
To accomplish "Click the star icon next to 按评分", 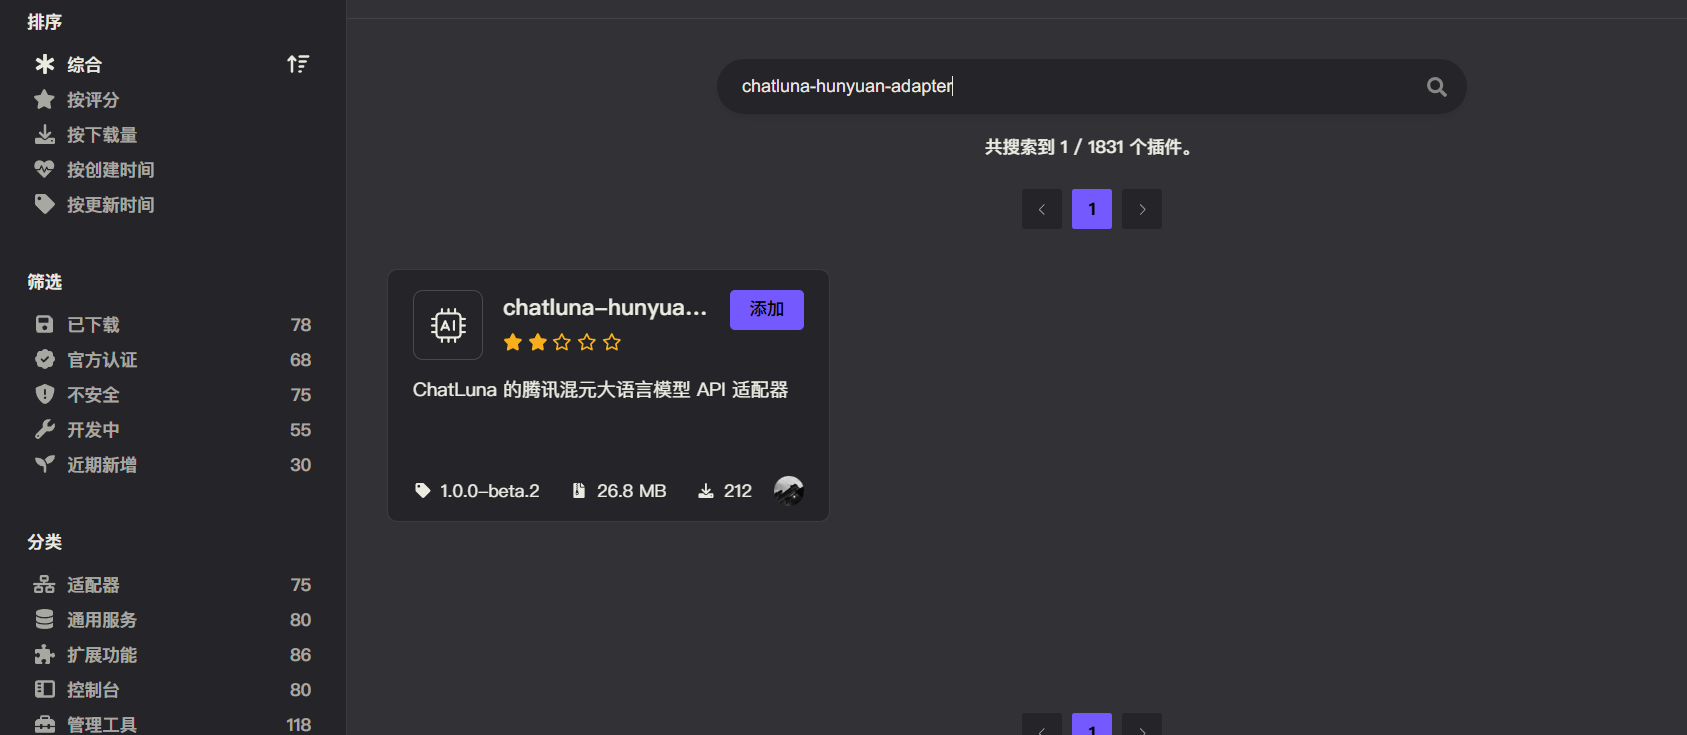I will [45, 100].
